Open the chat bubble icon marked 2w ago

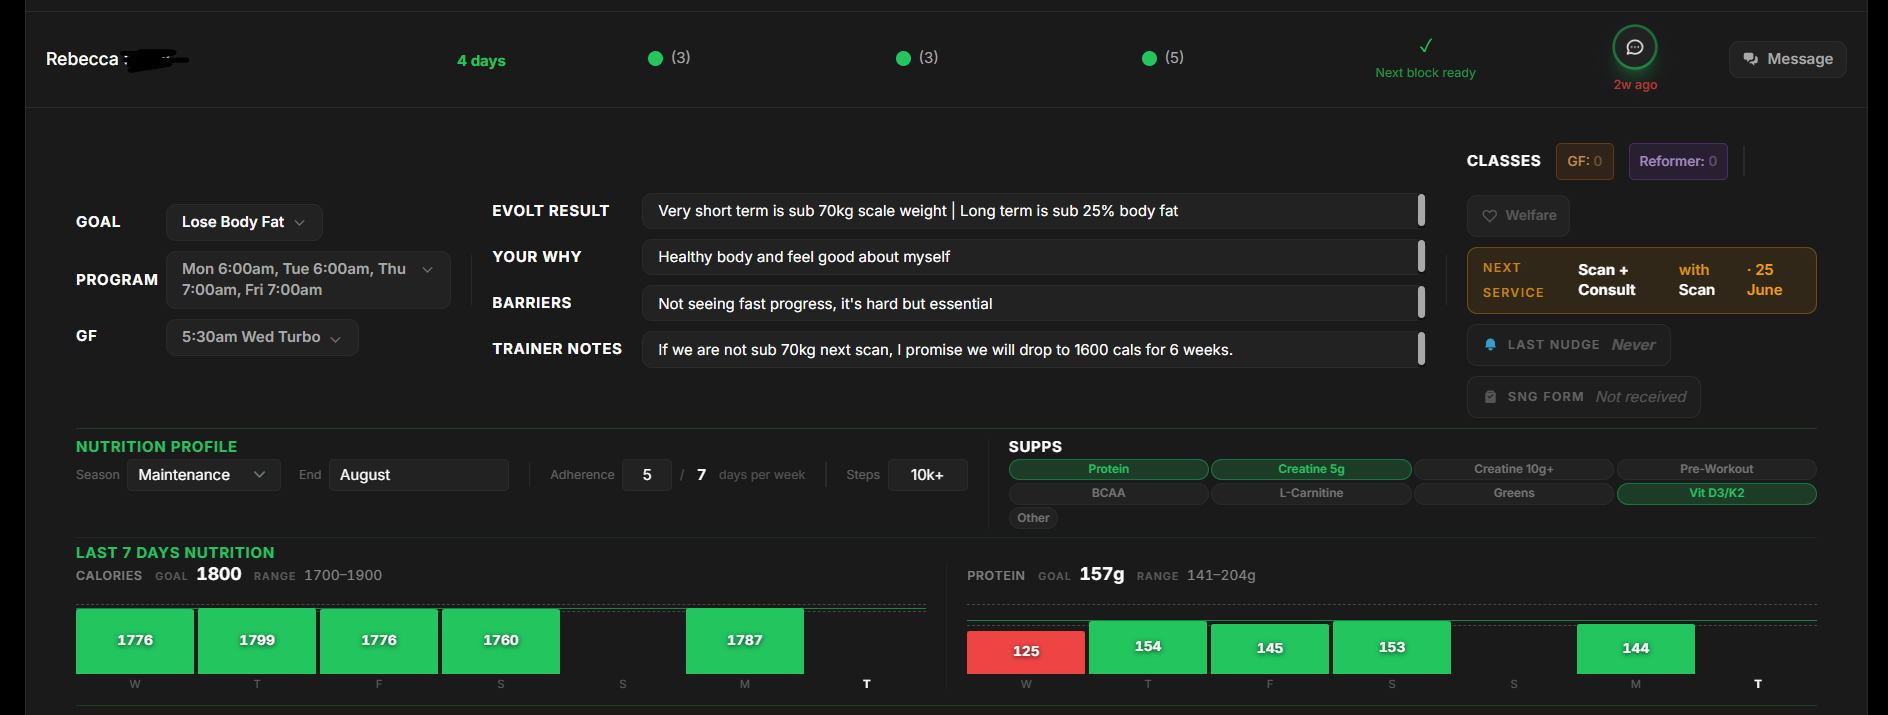point(1635,47)
